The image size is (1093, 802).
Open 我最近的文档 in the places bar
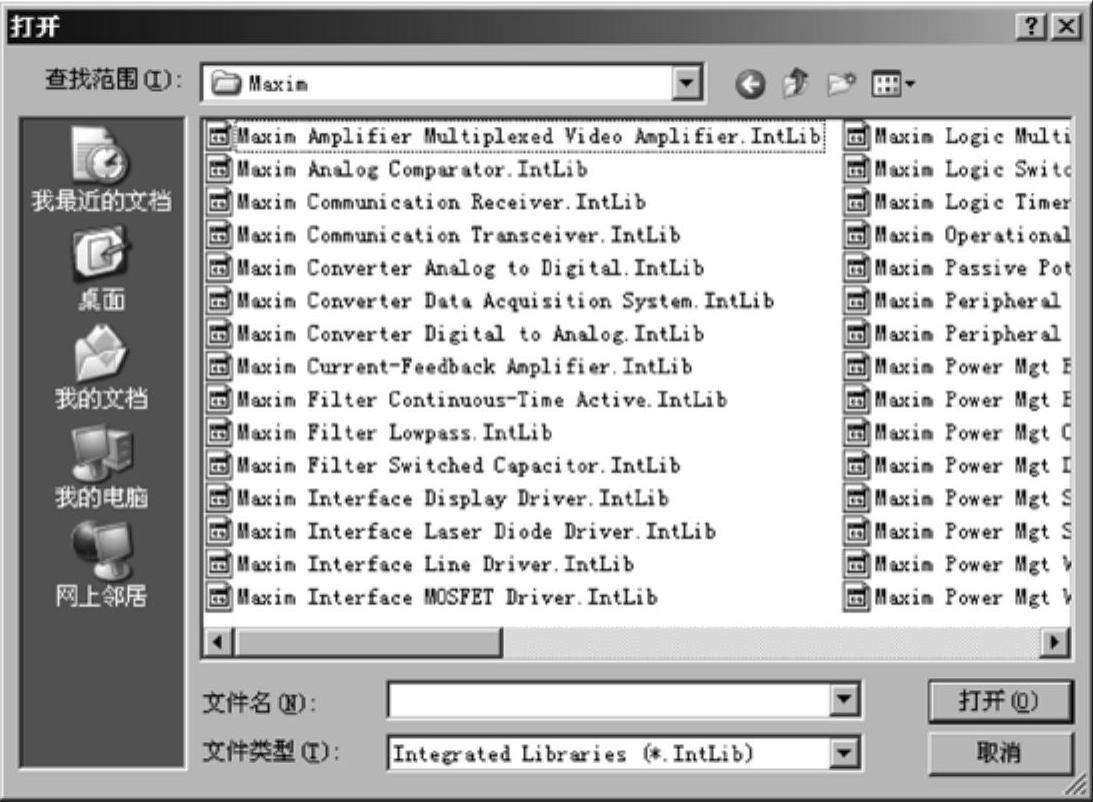(101, 169)
